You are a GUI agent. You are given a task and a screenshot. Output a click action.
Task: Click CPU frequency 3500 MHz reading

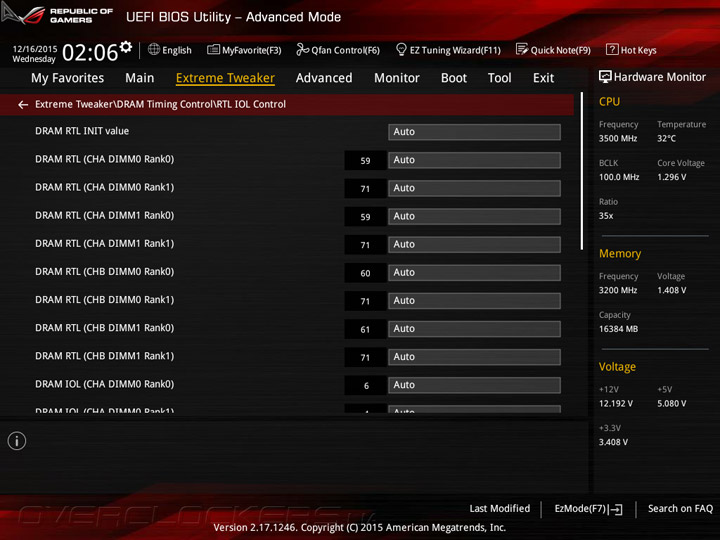pos(618,139)
